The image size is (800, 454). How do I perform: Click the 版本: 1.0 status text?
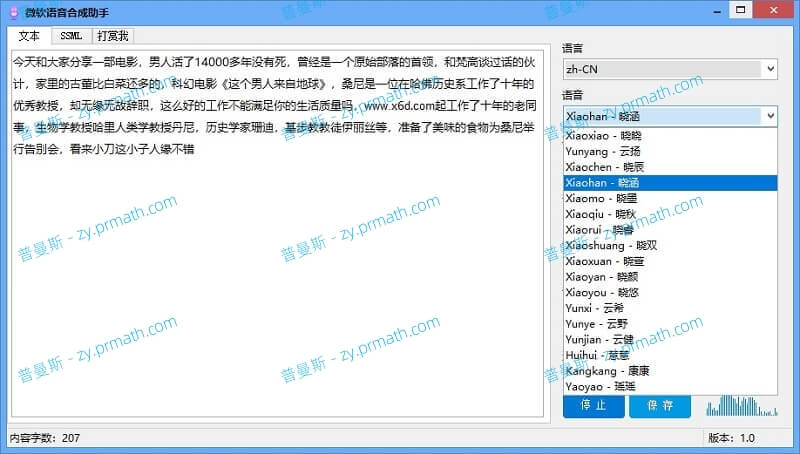(x=731, y=438)
